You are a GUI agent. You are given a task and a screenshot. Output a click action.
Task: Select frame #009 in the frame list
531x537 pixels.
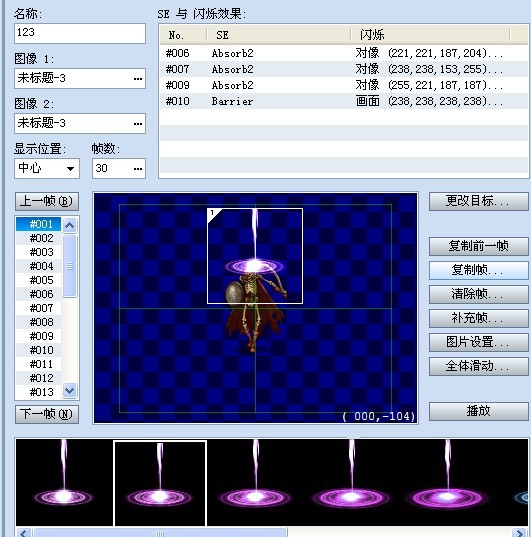coord(39,336)
